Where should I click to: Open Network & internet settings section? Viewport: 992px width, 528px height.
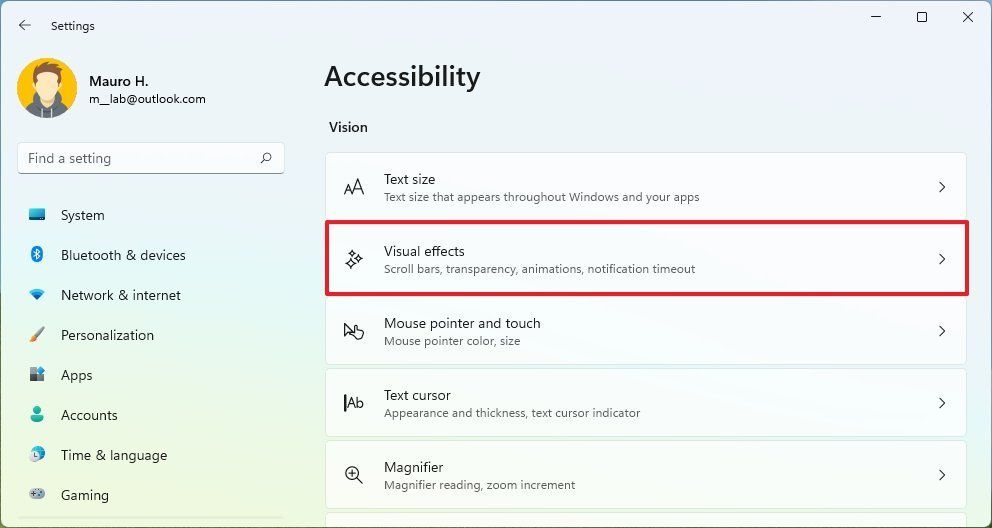[x=120, y=295]
